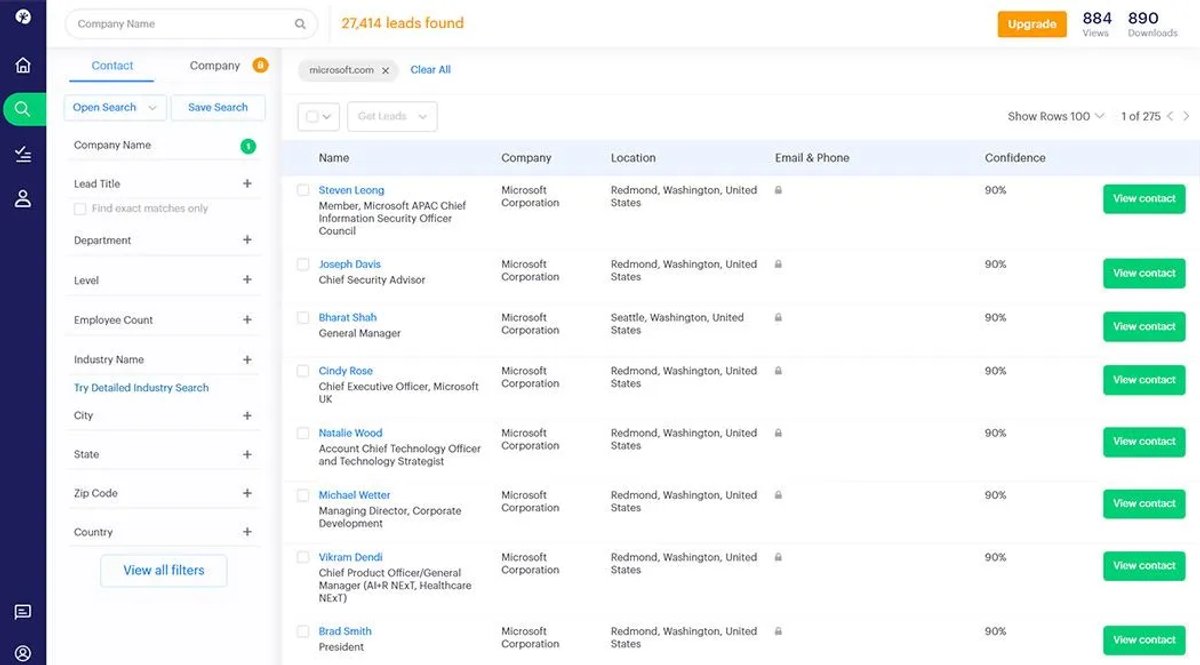Check the Joseph Davis row checkbox
This screenshot has height=665, width=1200.
tap(303, 264)
